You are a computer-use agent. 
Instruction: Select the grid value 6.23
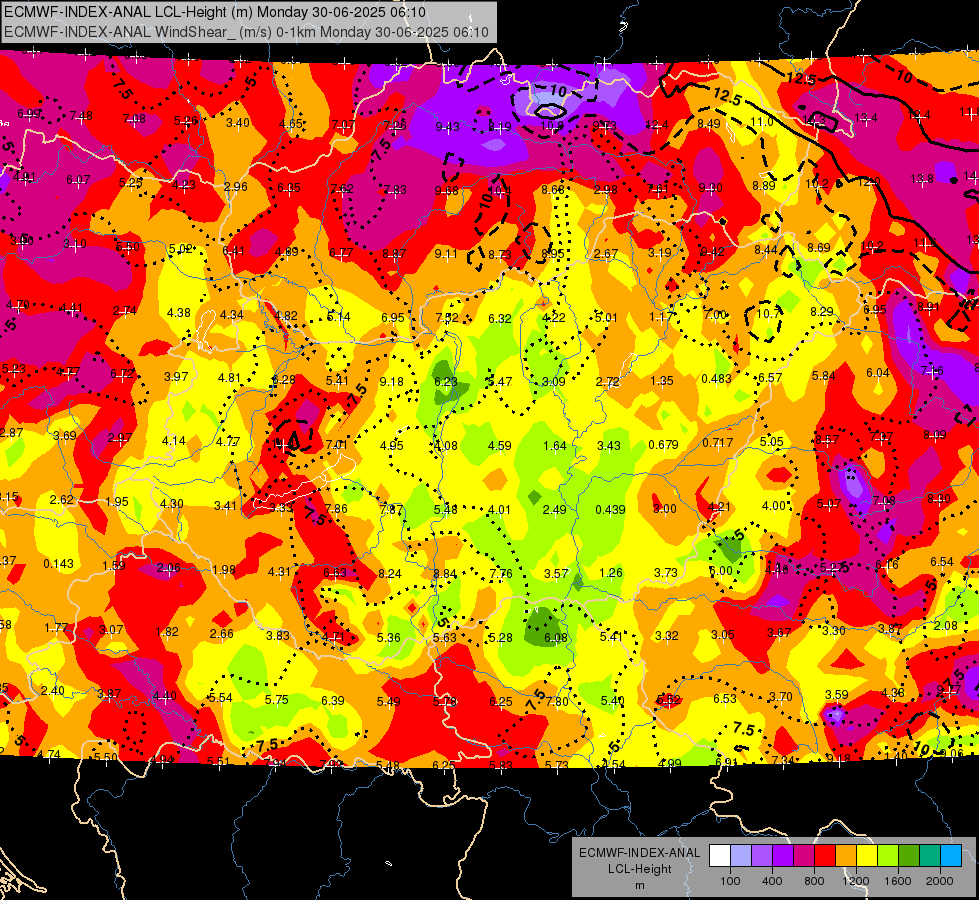coord(446,382)
